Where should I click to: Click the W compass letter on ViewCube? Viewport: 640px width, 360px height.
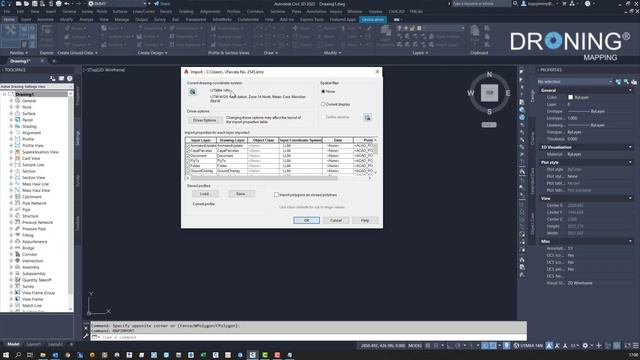(x=471, y=93)
